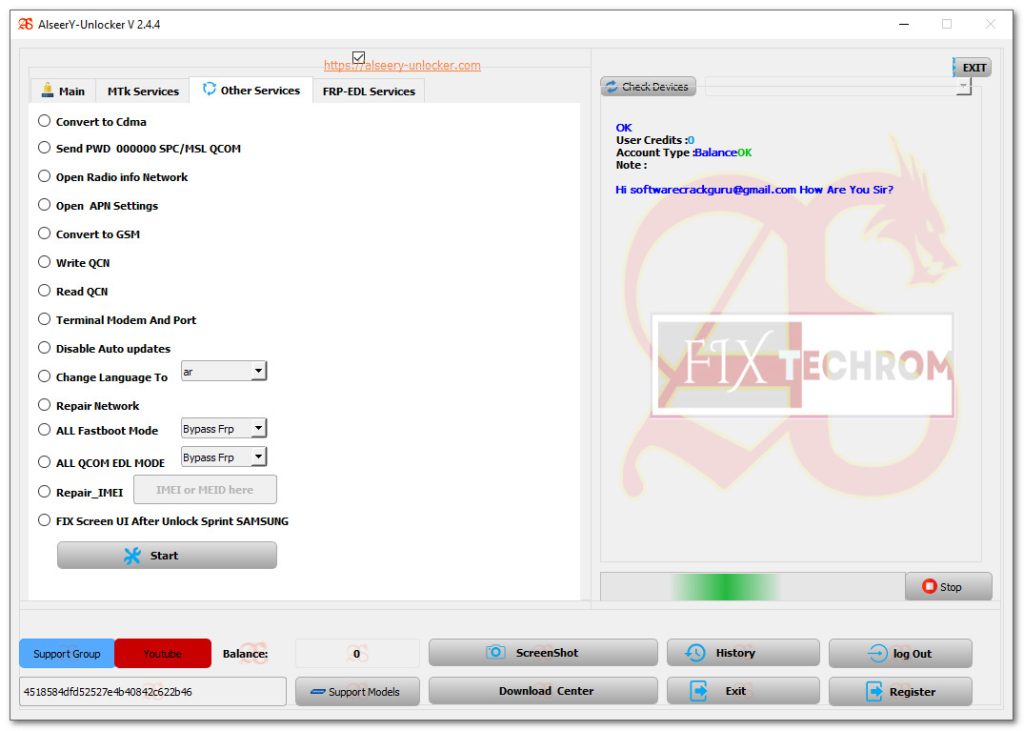Expand Fastboot Mode Bypass Frp dropdown
Viewport: 1024px width, 731px height.
coord(224,429)
